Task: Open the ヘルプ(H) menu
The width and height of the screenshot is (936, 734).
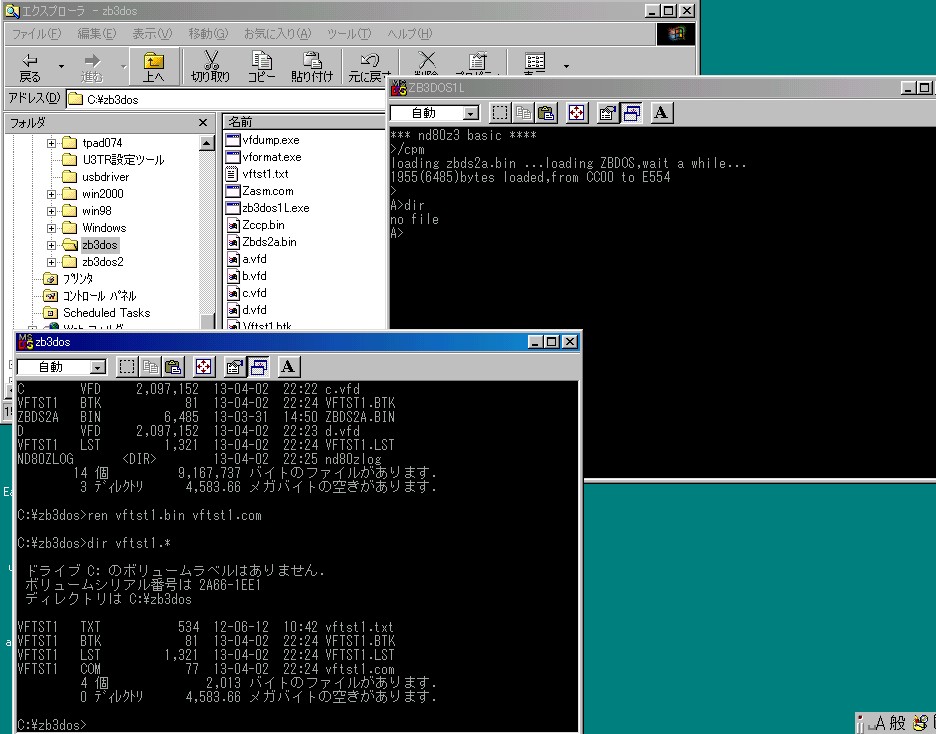Action: point(409,34)
